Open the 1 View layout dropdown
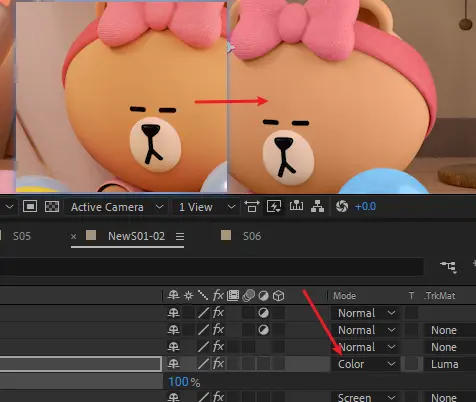Screen dimensions: 476x402 click(x=207, y=207)
